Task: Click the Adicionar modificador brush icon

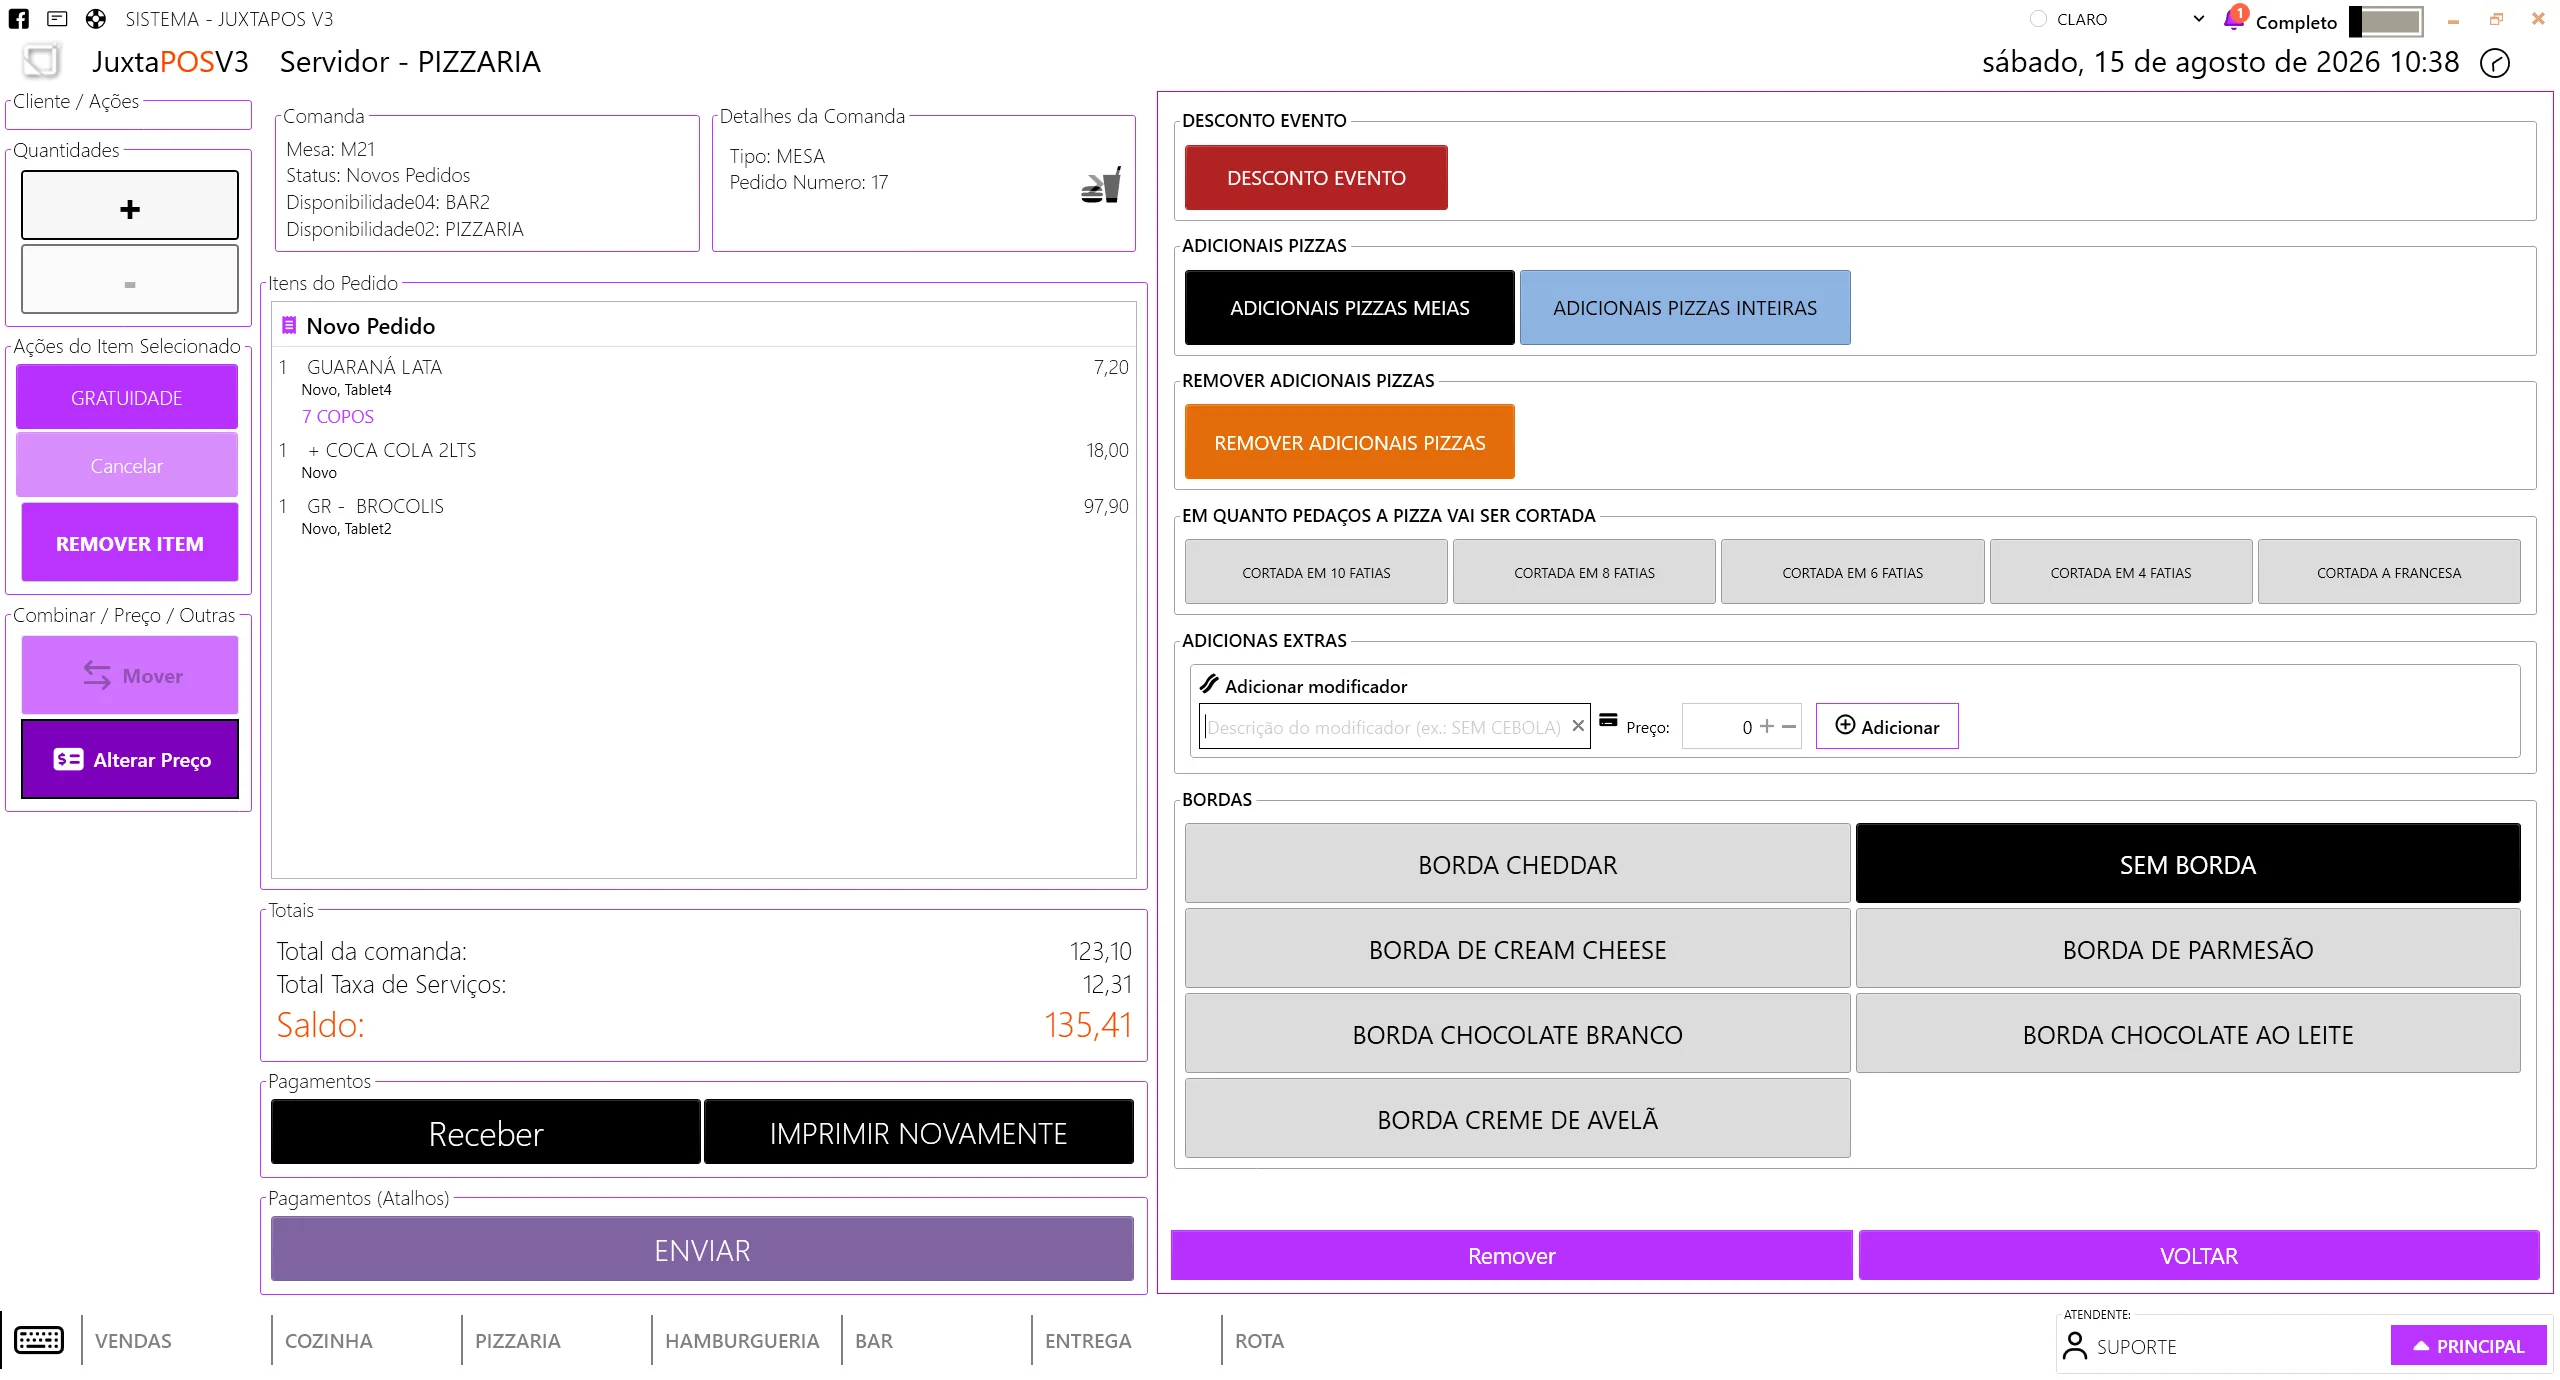Action: 1209,684
